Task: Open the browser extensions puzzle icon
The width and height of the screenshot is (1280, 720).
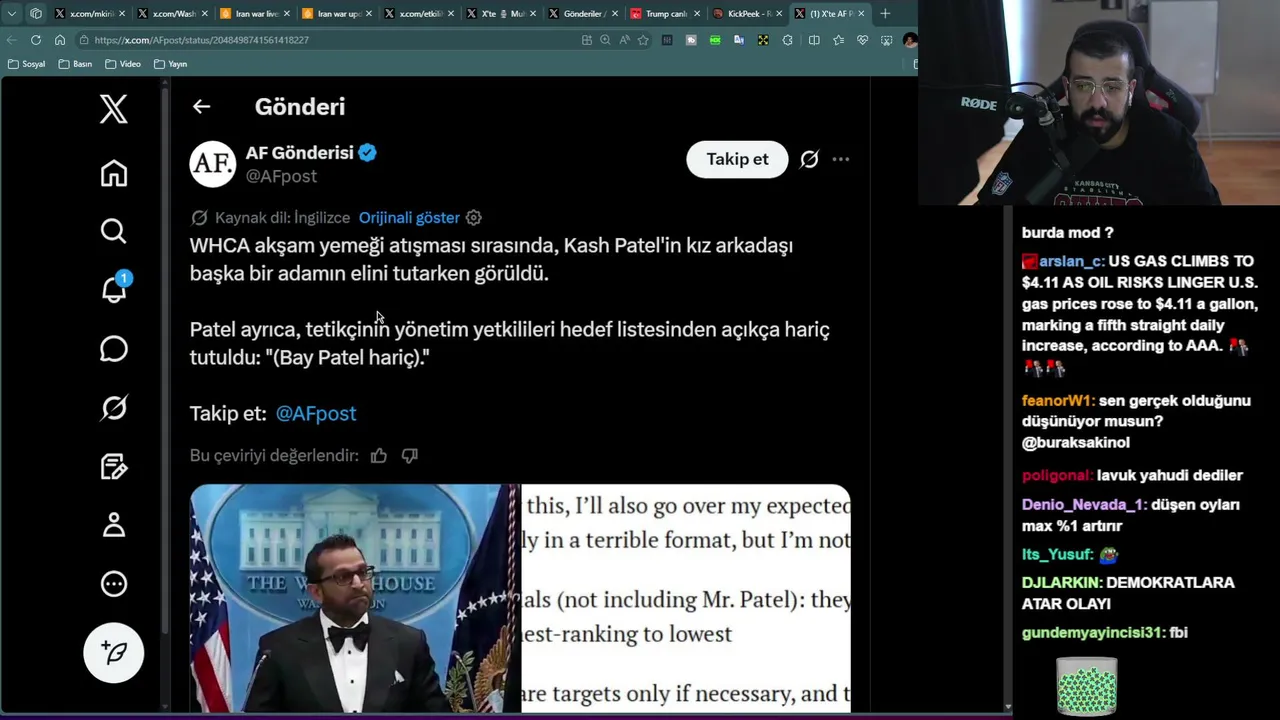Action: point(788,40)
